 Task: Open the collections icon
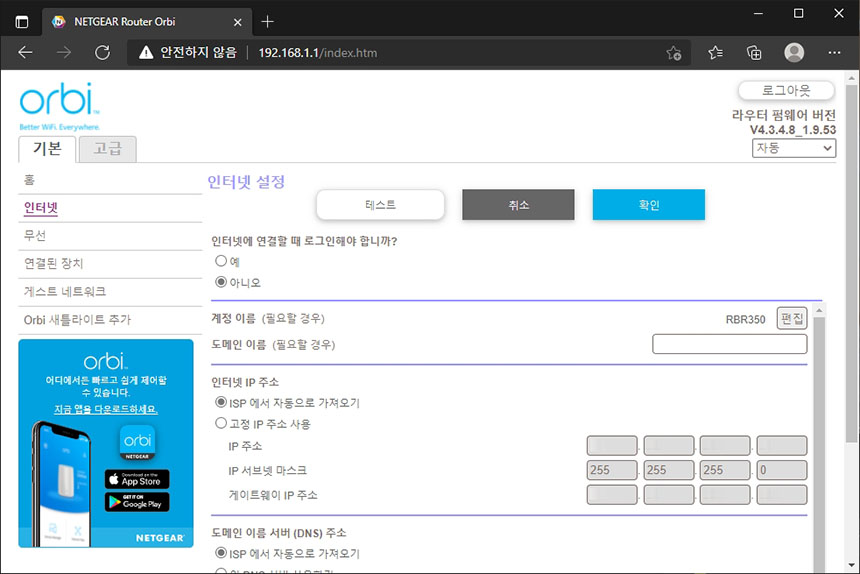click(754, 53)
